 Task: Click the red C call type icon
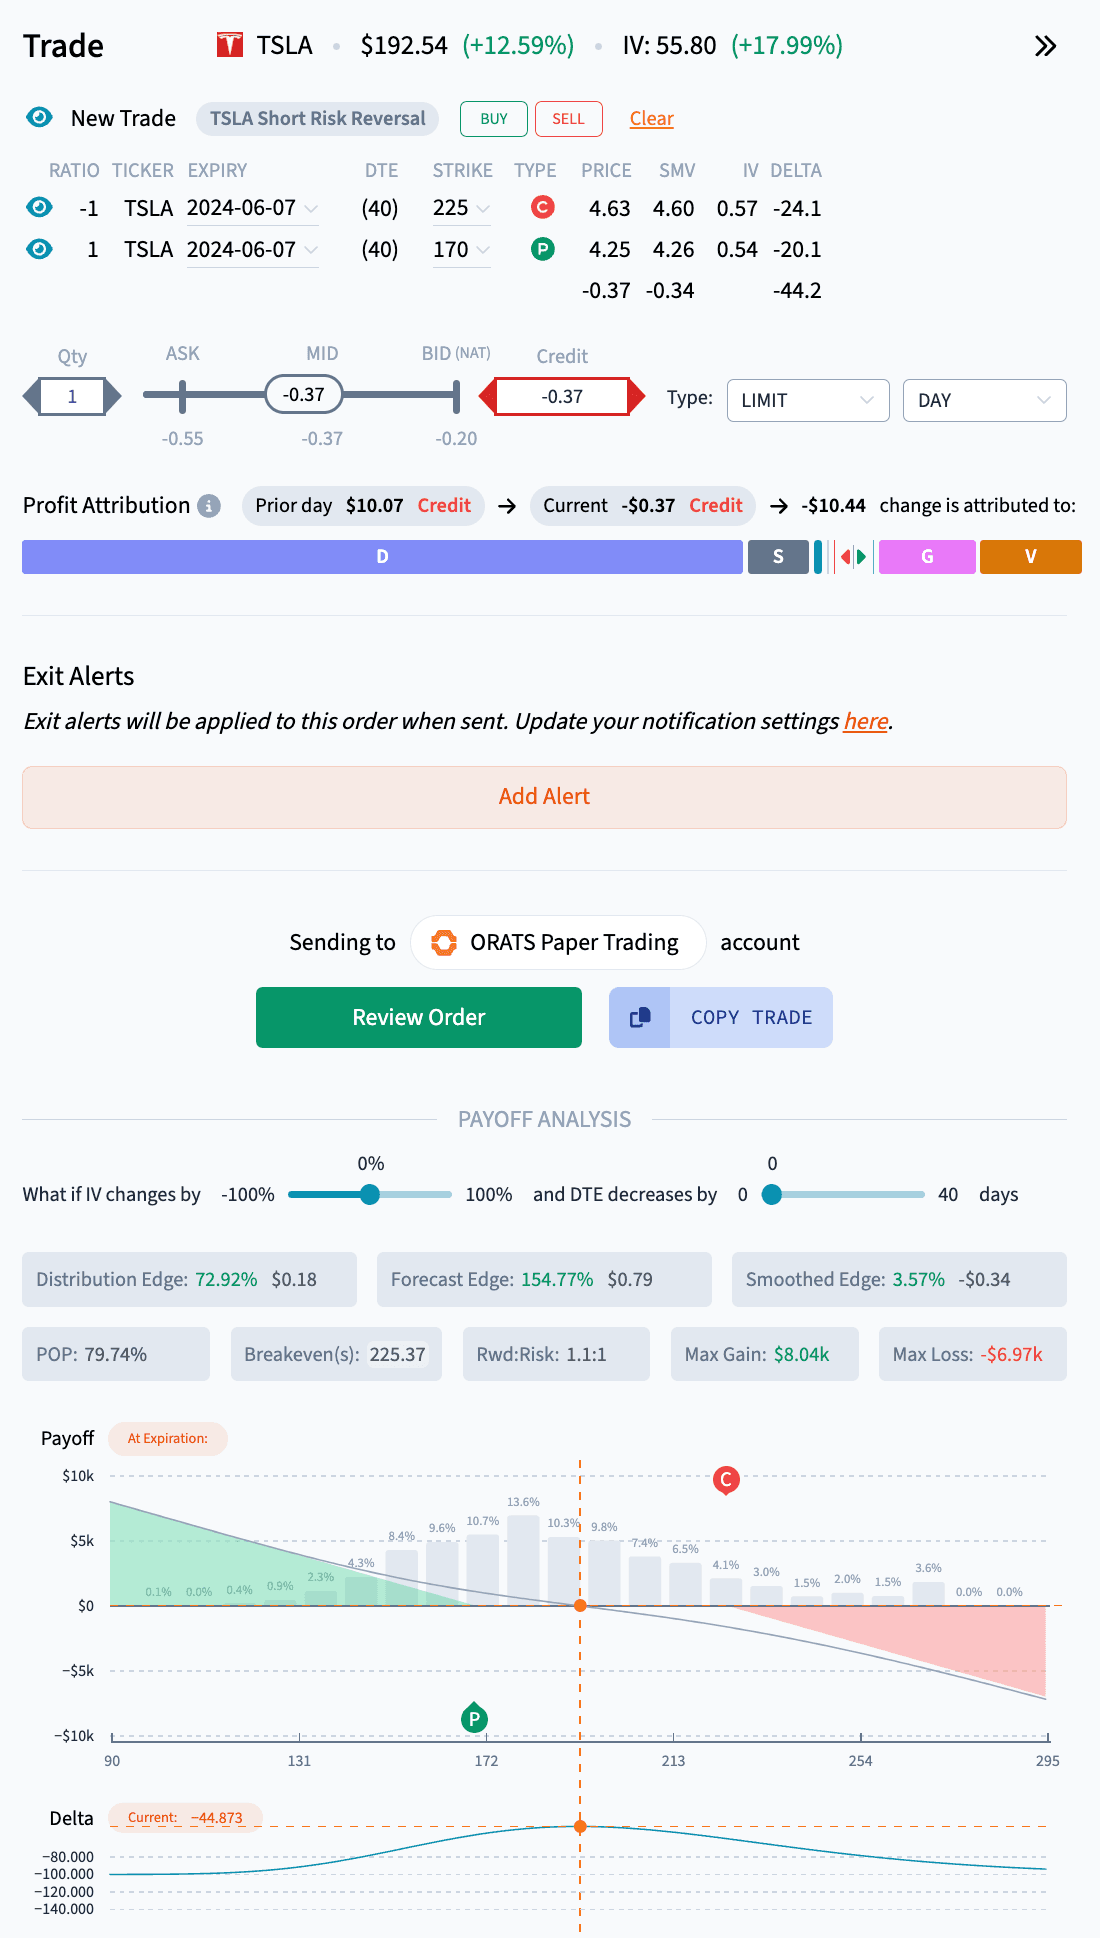(x=542, y=207)
